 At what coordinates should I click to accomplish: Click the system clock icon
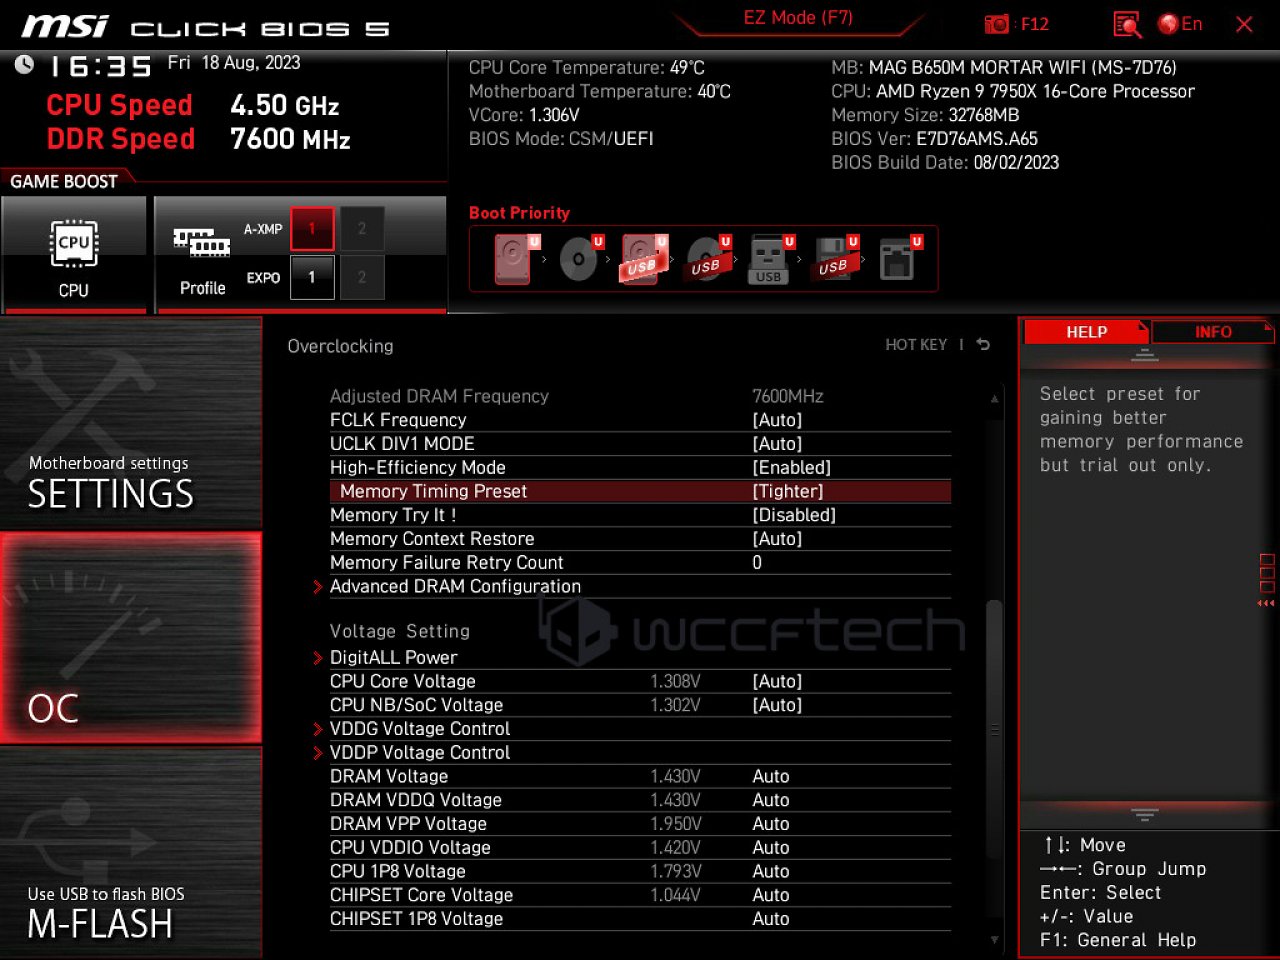coord(24,65)
